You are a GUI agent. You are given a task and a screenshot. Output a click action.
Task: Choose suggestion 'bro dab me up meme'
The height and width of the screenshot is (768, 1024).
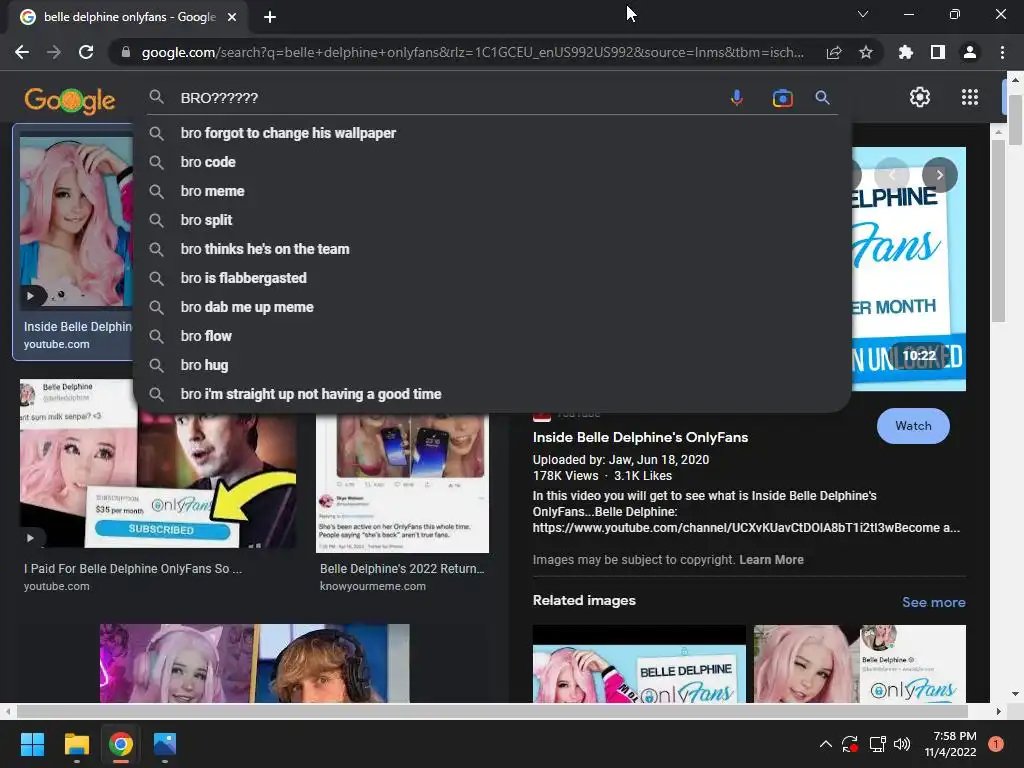coord(492,307)
